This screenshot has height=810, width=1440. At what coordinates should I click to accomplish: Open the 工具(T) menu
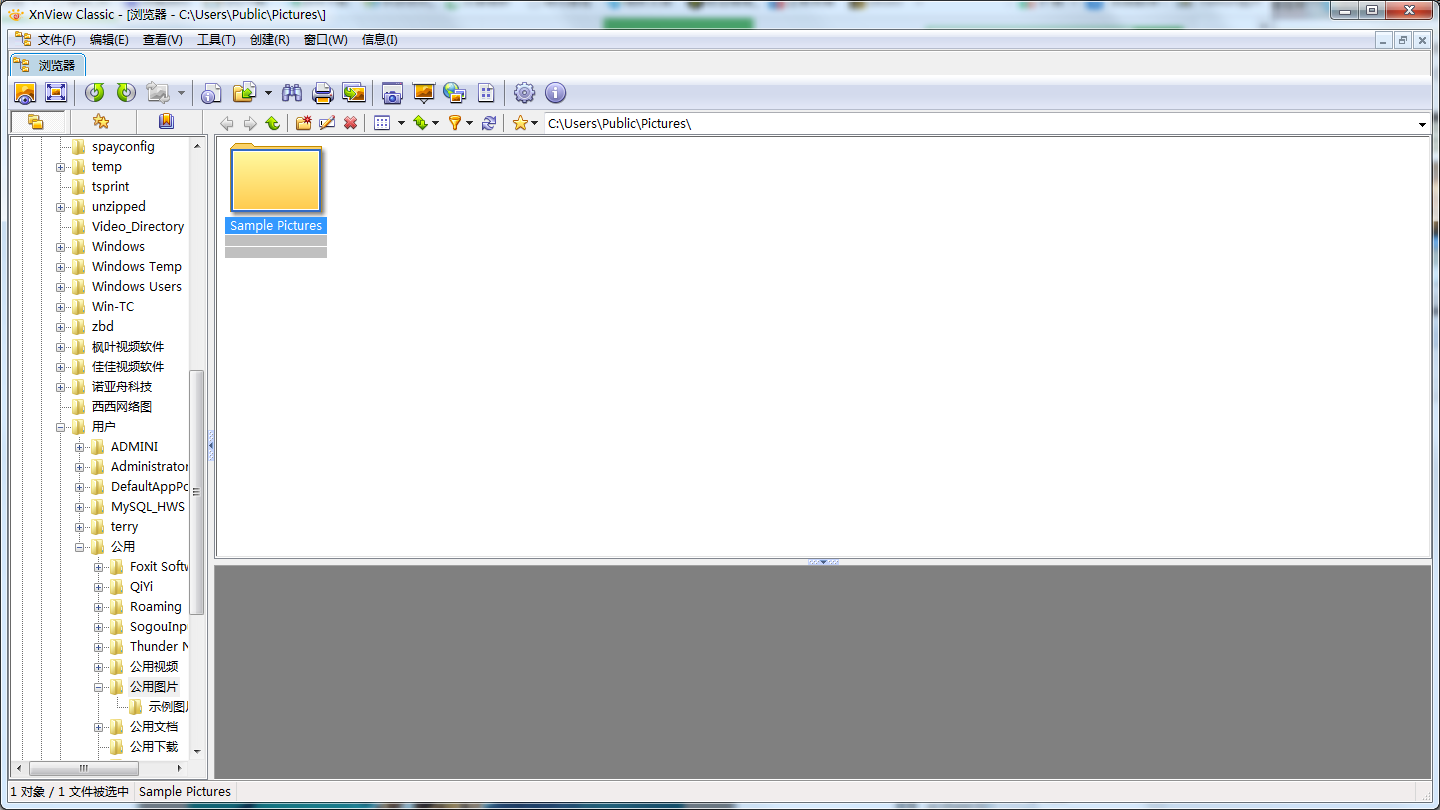coord(216,40)
